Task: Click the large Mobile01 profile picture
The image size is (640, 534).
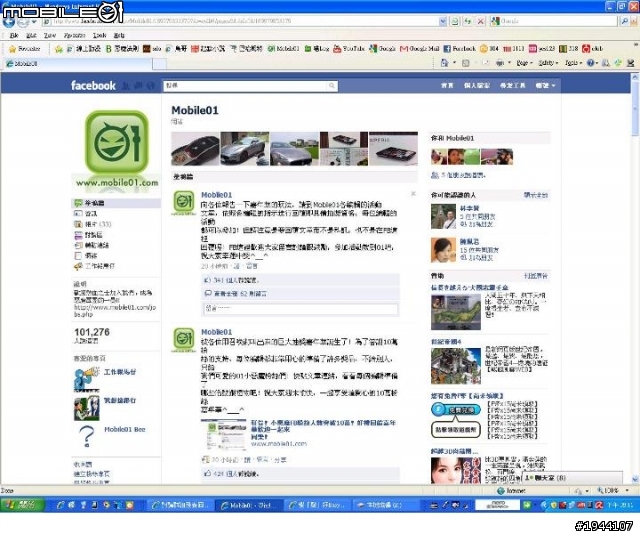Action: pyautogui.click(x=116, y=149)
